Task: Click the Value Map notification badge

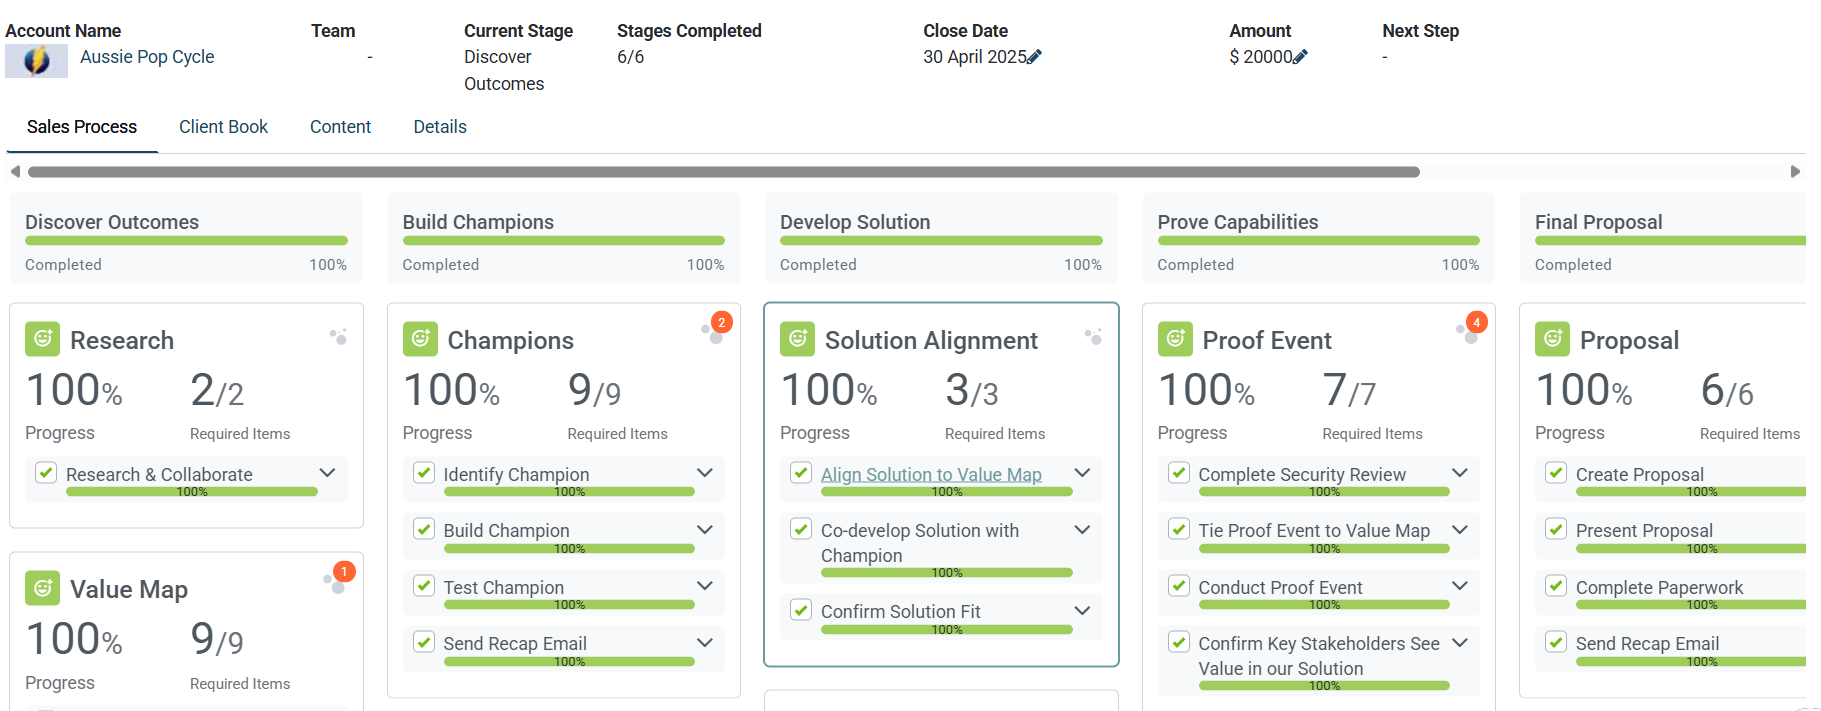Action: pos(344,571)
